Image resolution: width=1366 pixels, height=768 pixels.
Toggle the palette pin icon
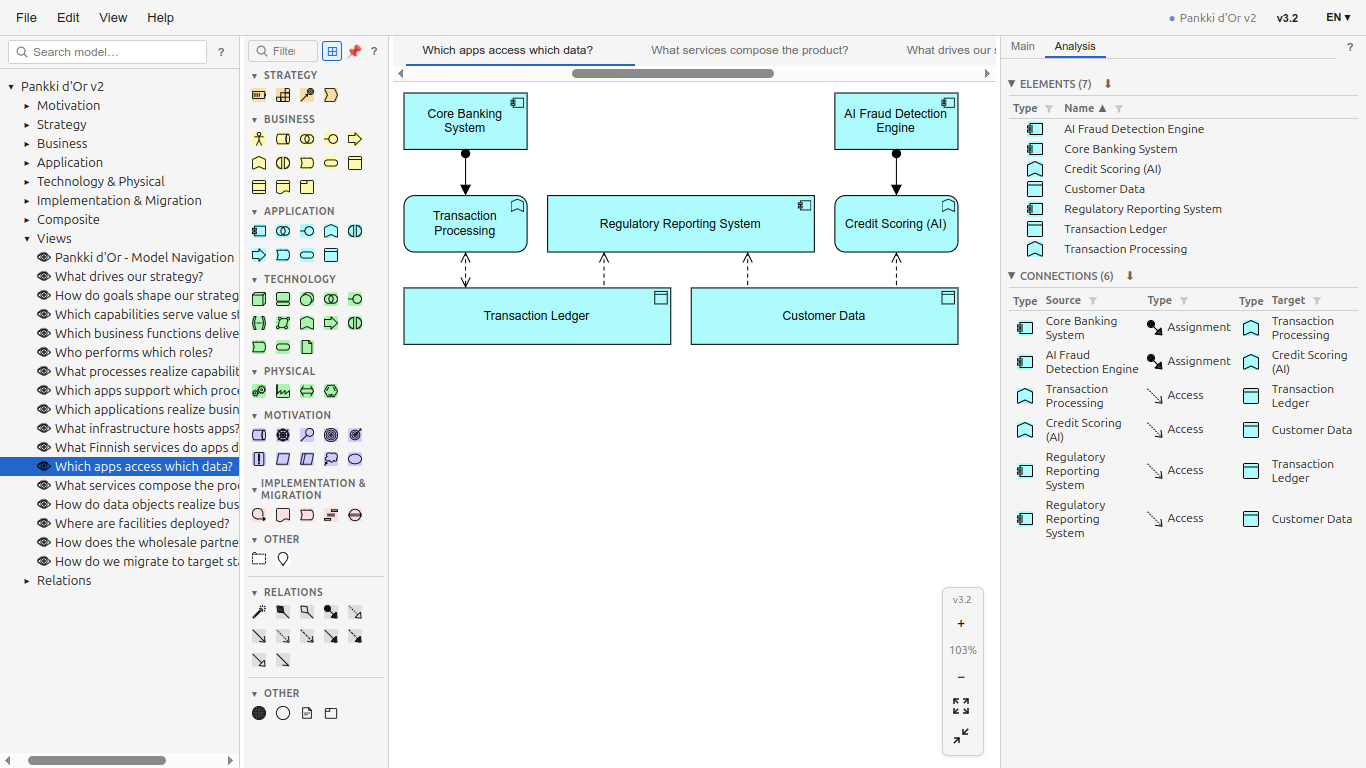(354, 51)
